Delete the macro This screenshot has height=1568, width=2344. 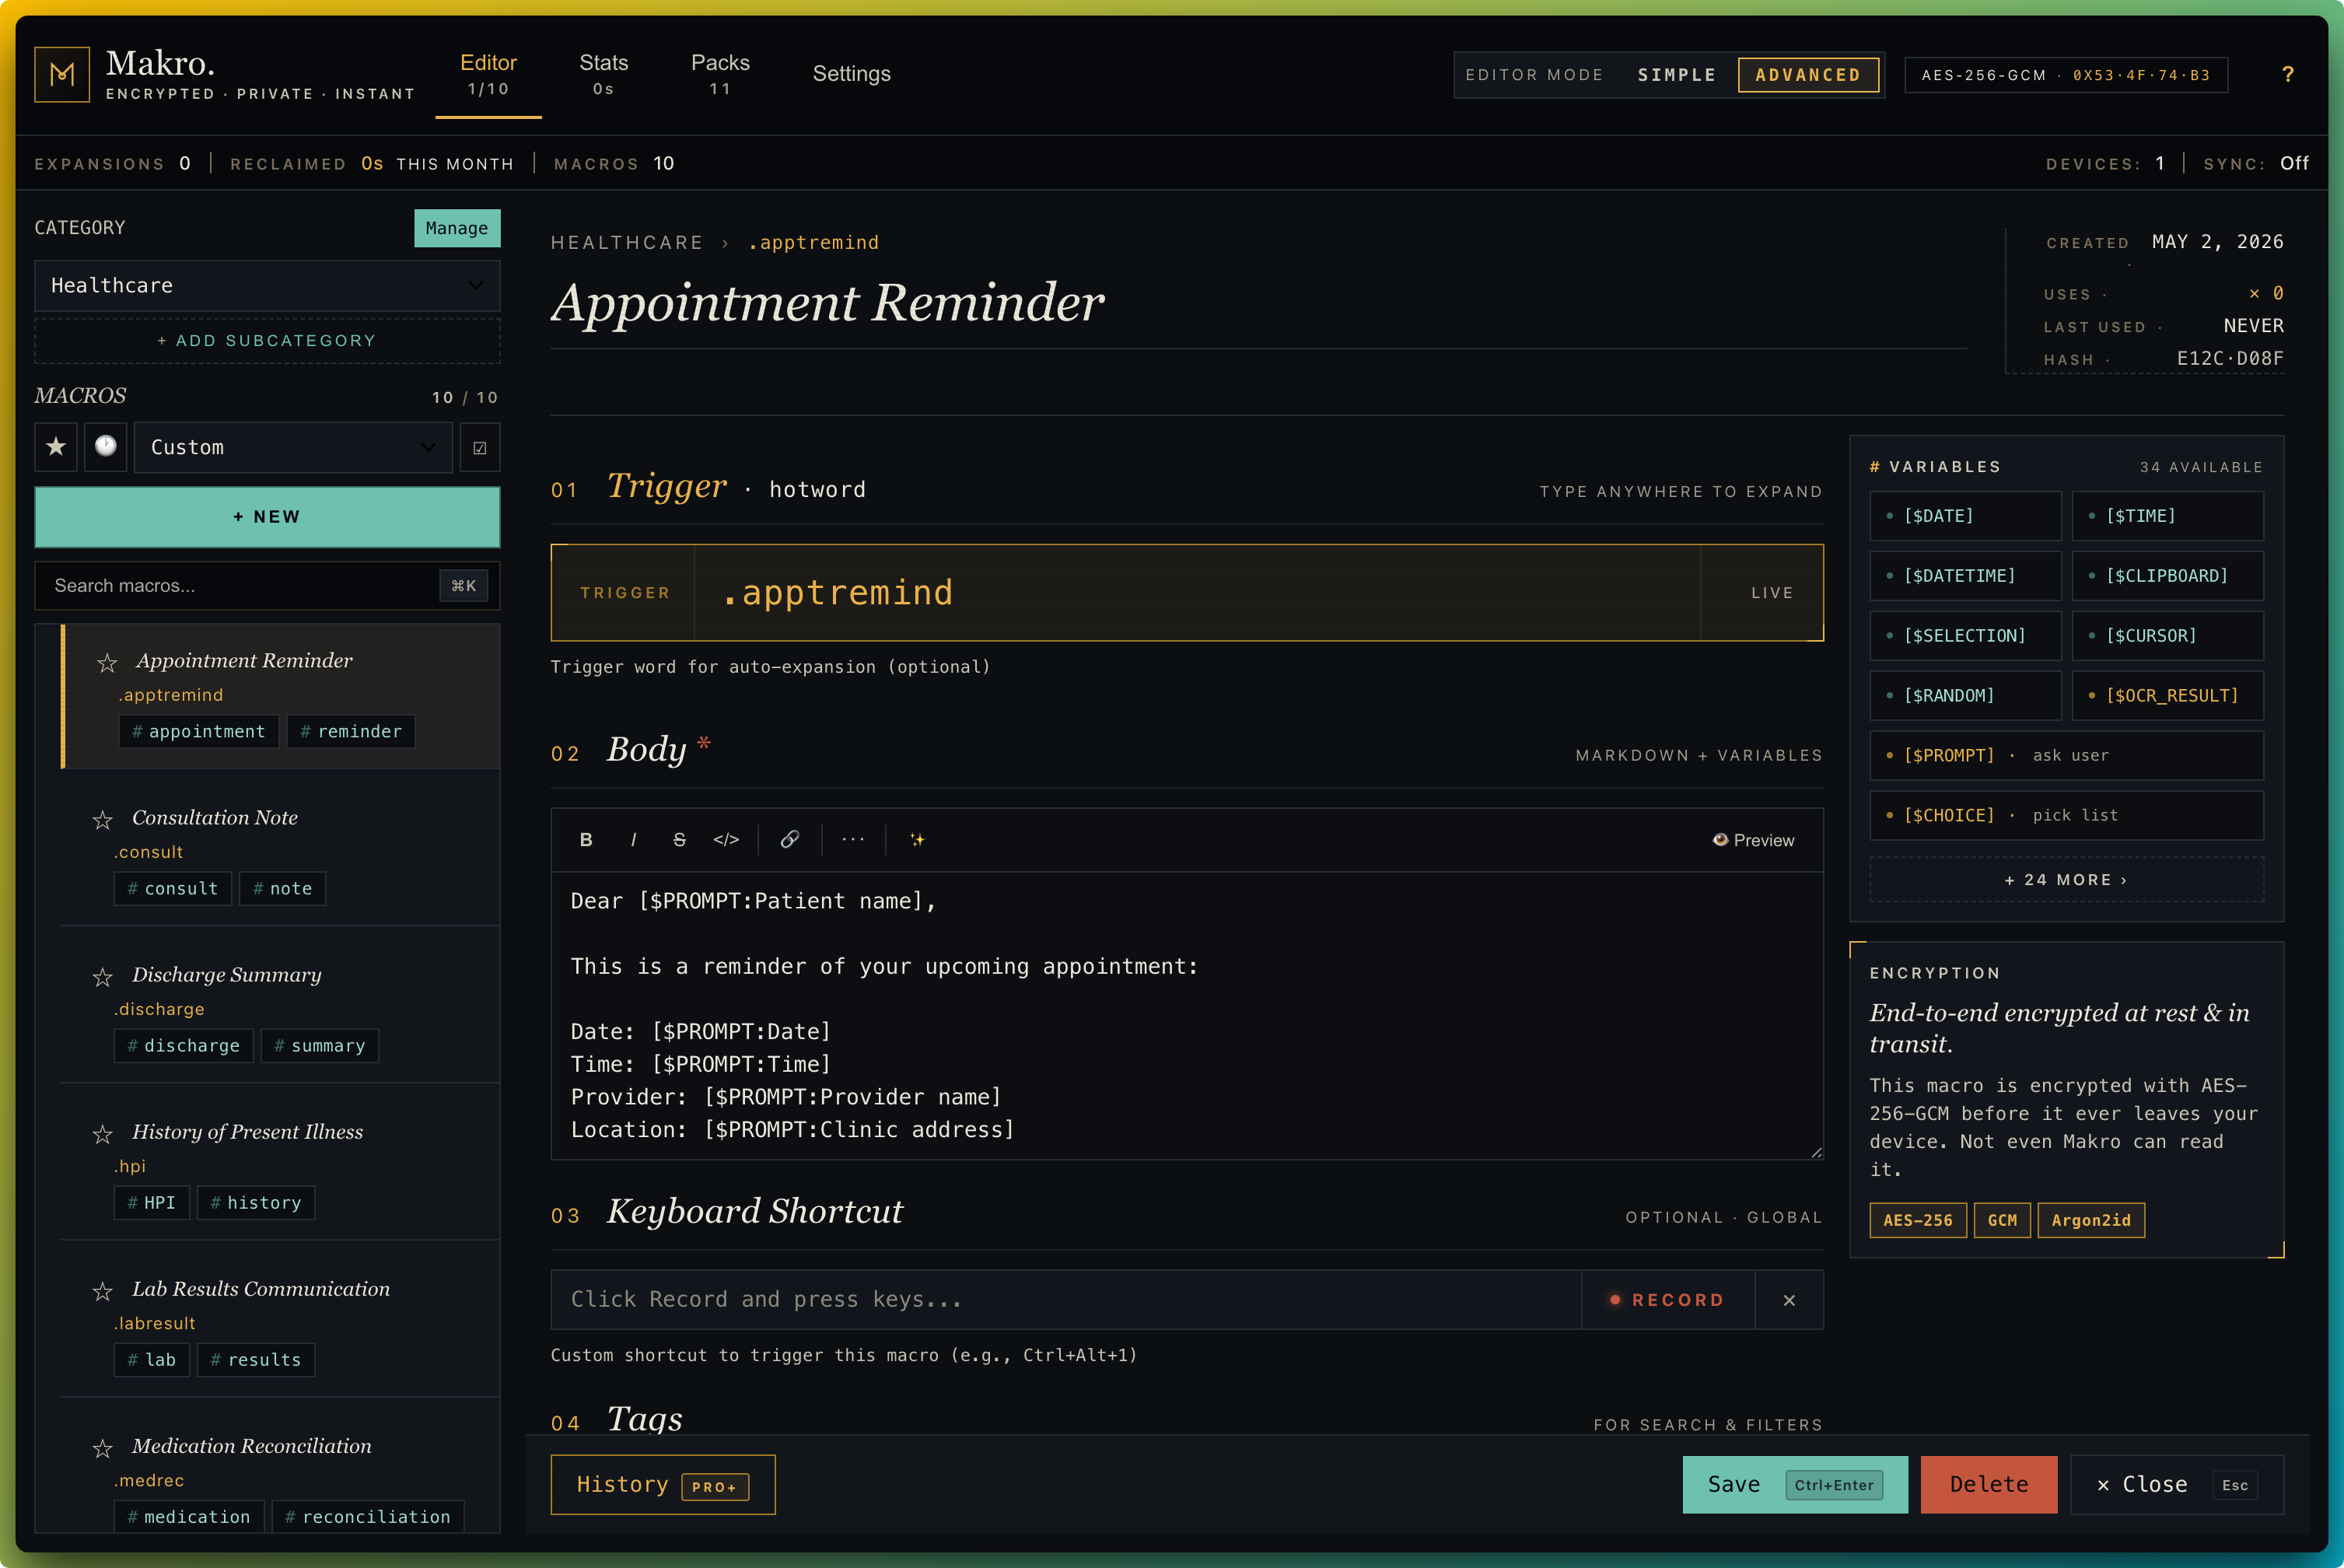tap(1989, 1485)
